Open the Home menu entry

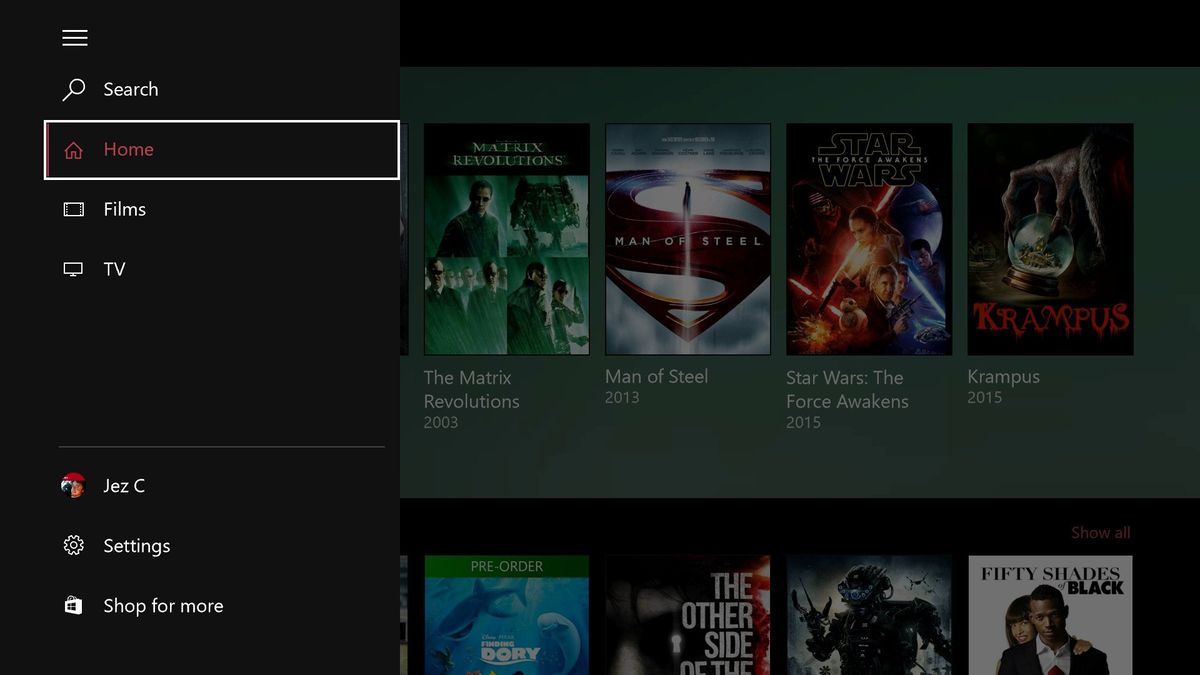click(x=129, y=149)
